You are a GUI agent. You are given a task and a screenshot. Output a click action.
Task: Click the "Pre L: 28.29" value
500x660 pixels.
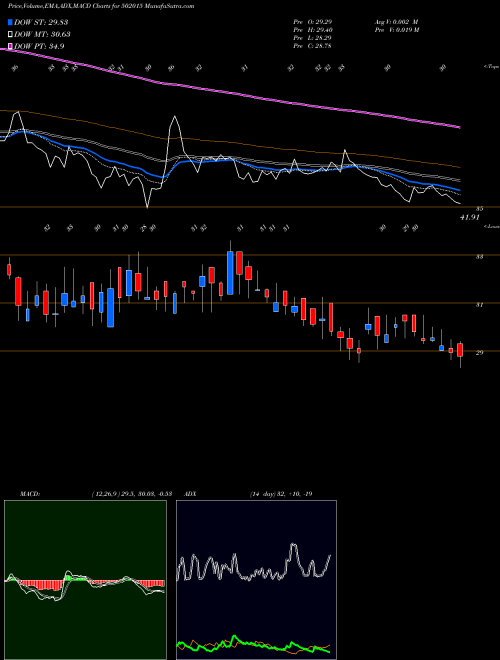pyautogui.click(x=313, y=38)
